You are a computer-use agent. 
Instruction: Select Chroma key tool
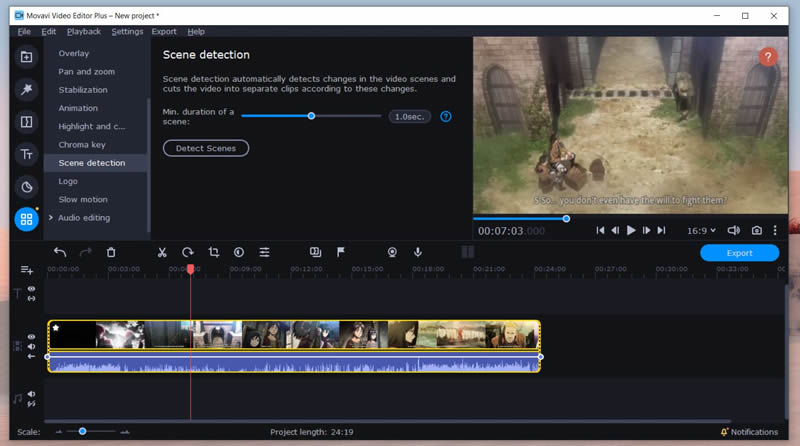[82, 144]
